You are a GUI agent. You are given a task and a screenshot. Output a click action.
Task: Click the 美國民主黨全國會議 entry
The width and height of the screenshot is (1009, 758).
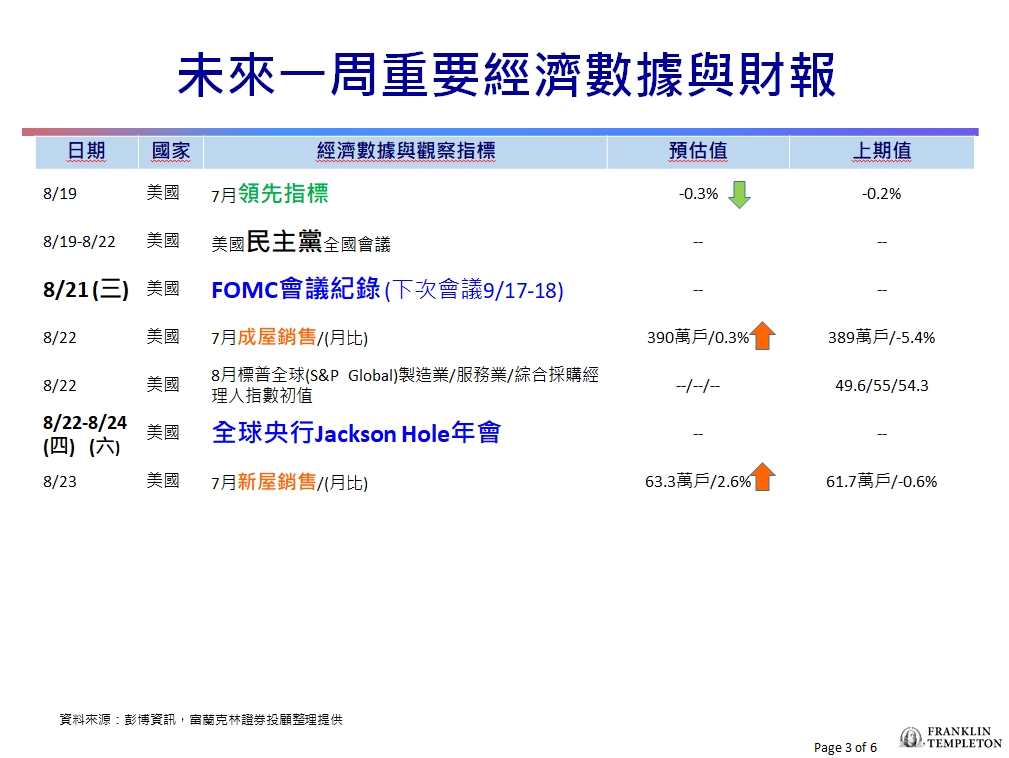[x=301, y=242]
